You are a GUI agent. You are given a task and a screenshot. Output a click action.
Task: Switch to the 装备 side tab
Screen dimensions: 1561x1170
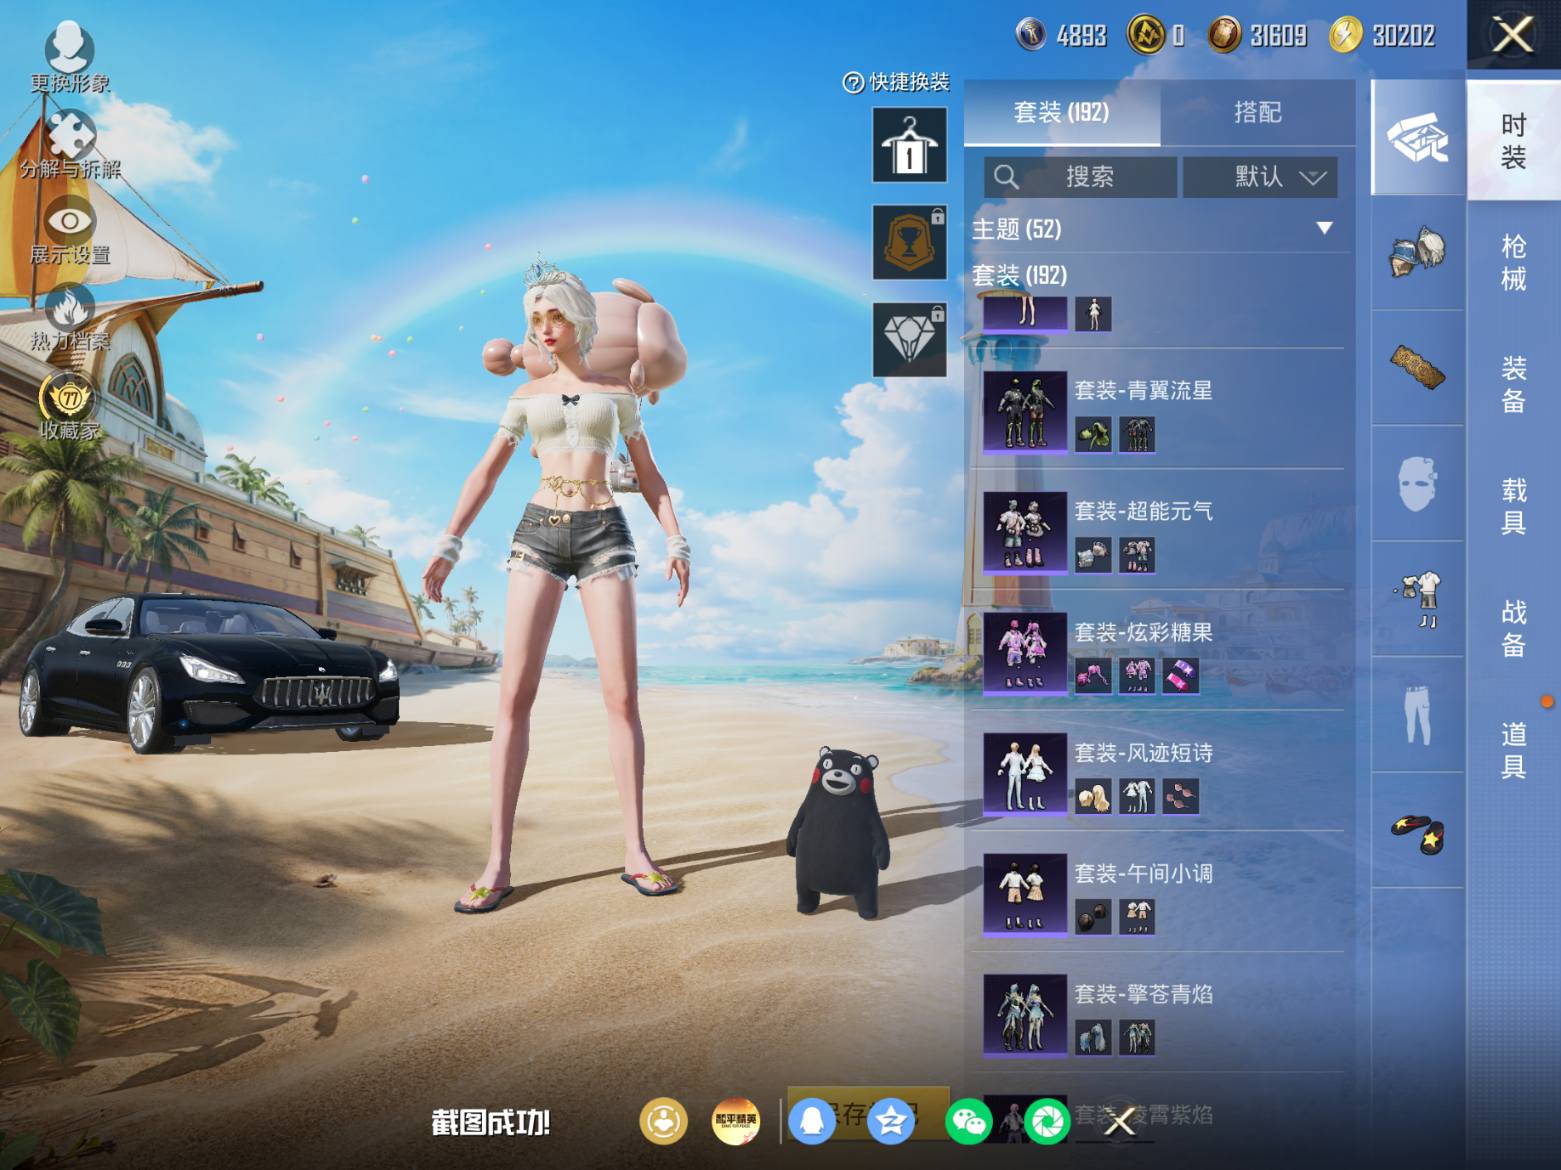(x=1514, y=384)
